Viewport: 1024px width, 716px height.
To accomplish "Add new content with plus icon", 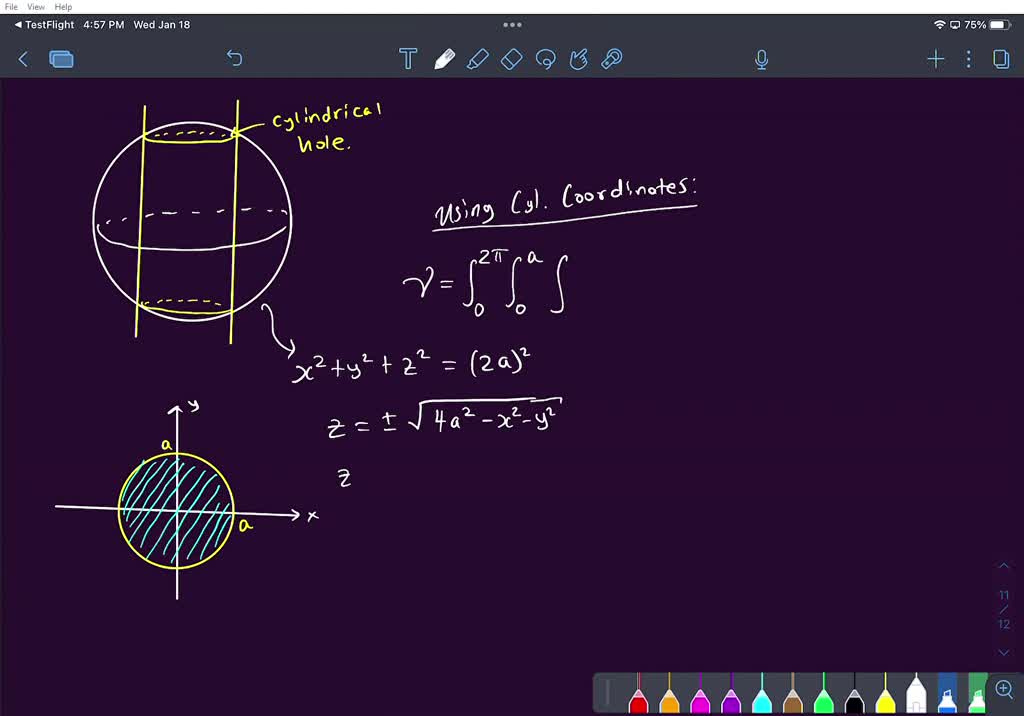I will (x=936, y=59).
